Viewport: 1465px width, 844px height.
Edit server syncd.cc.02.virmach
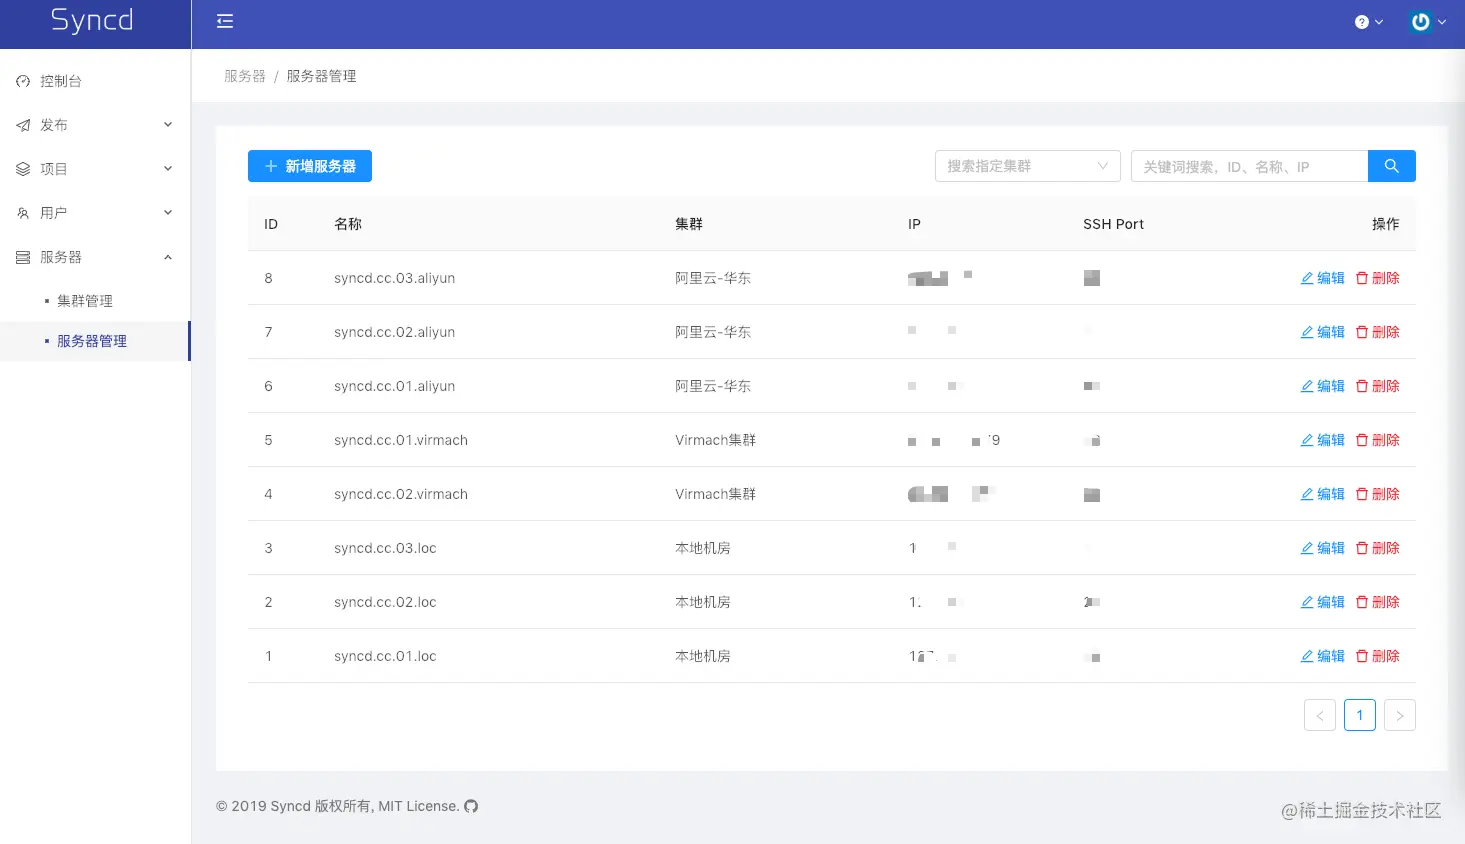tap(1322, 494)
